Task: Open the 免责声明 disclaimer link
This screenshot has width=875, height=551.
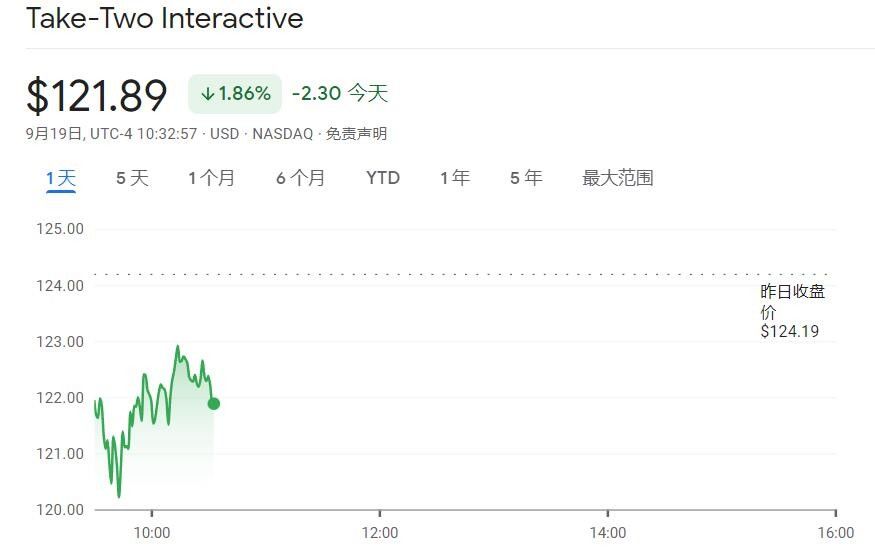Action: coord(356,134)
